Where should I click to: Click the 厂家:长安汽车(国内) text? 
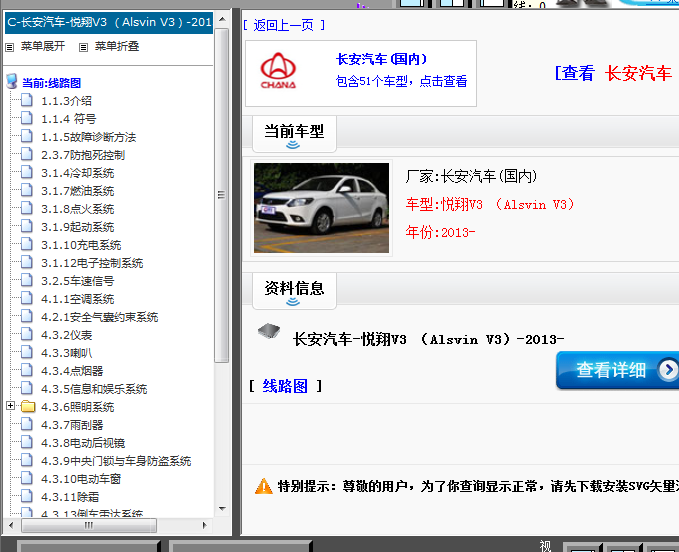[472, 176]
